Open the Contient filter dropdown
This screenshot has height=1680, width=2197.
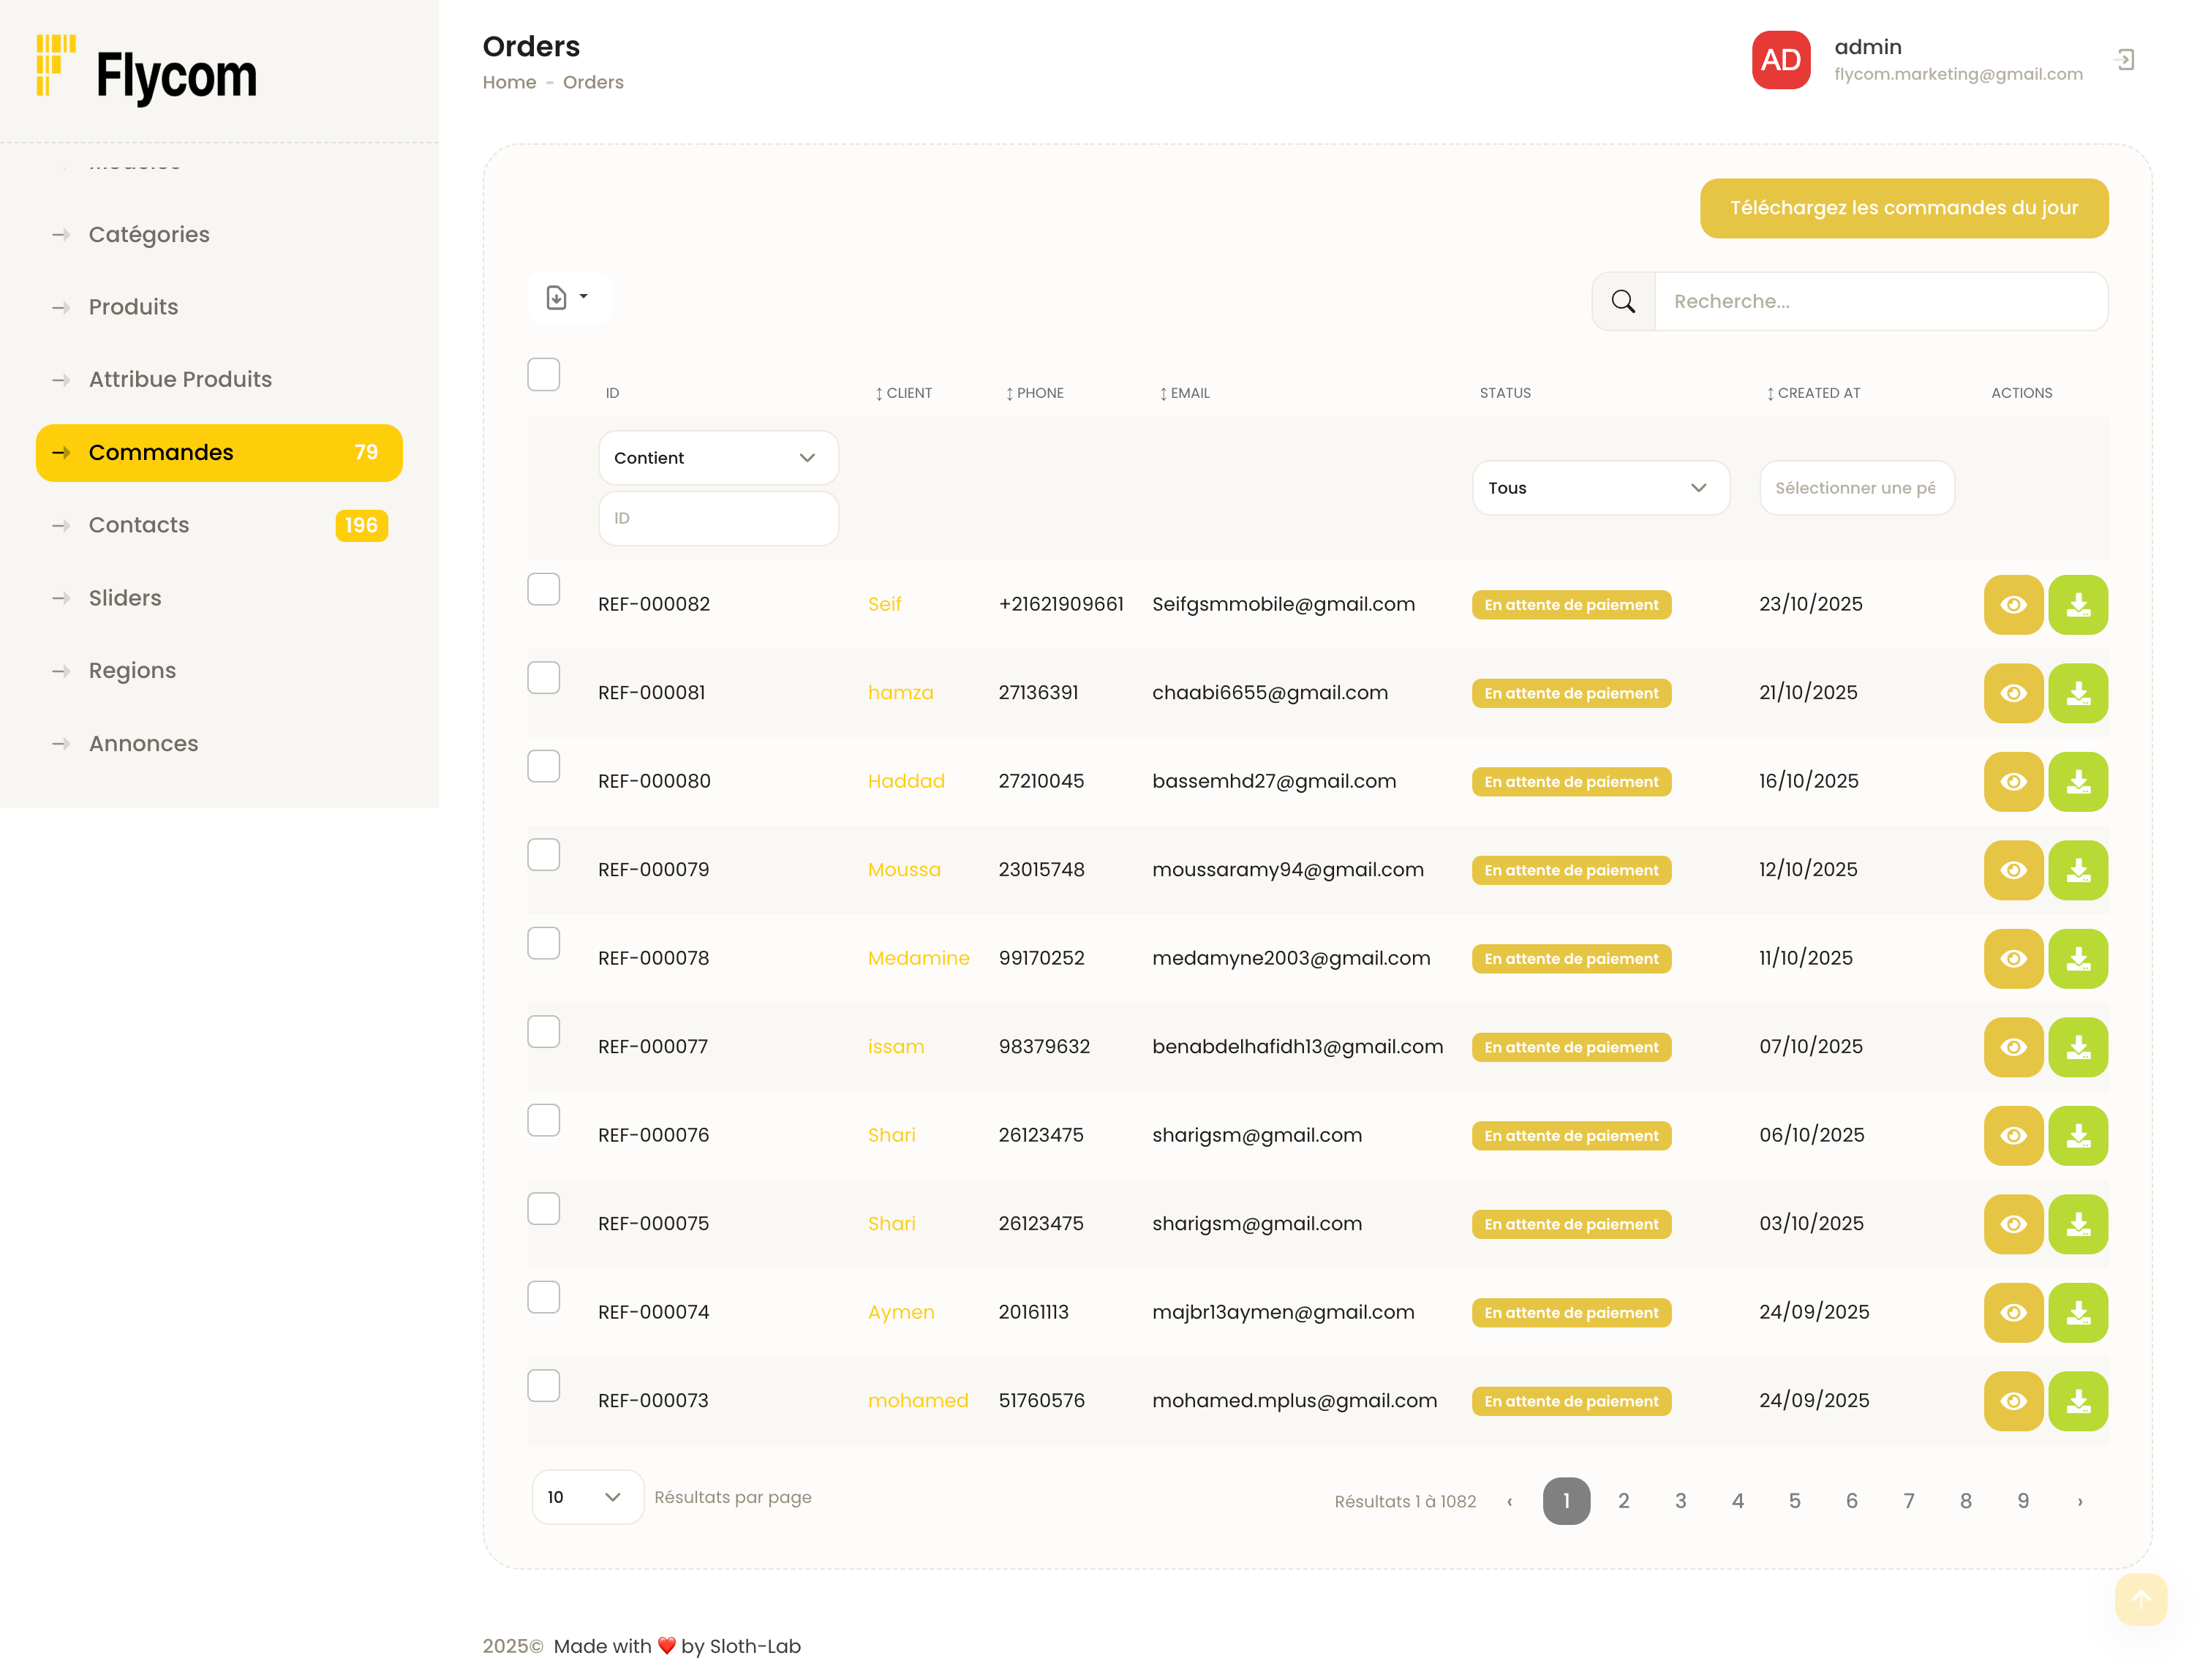pos(718,458)
